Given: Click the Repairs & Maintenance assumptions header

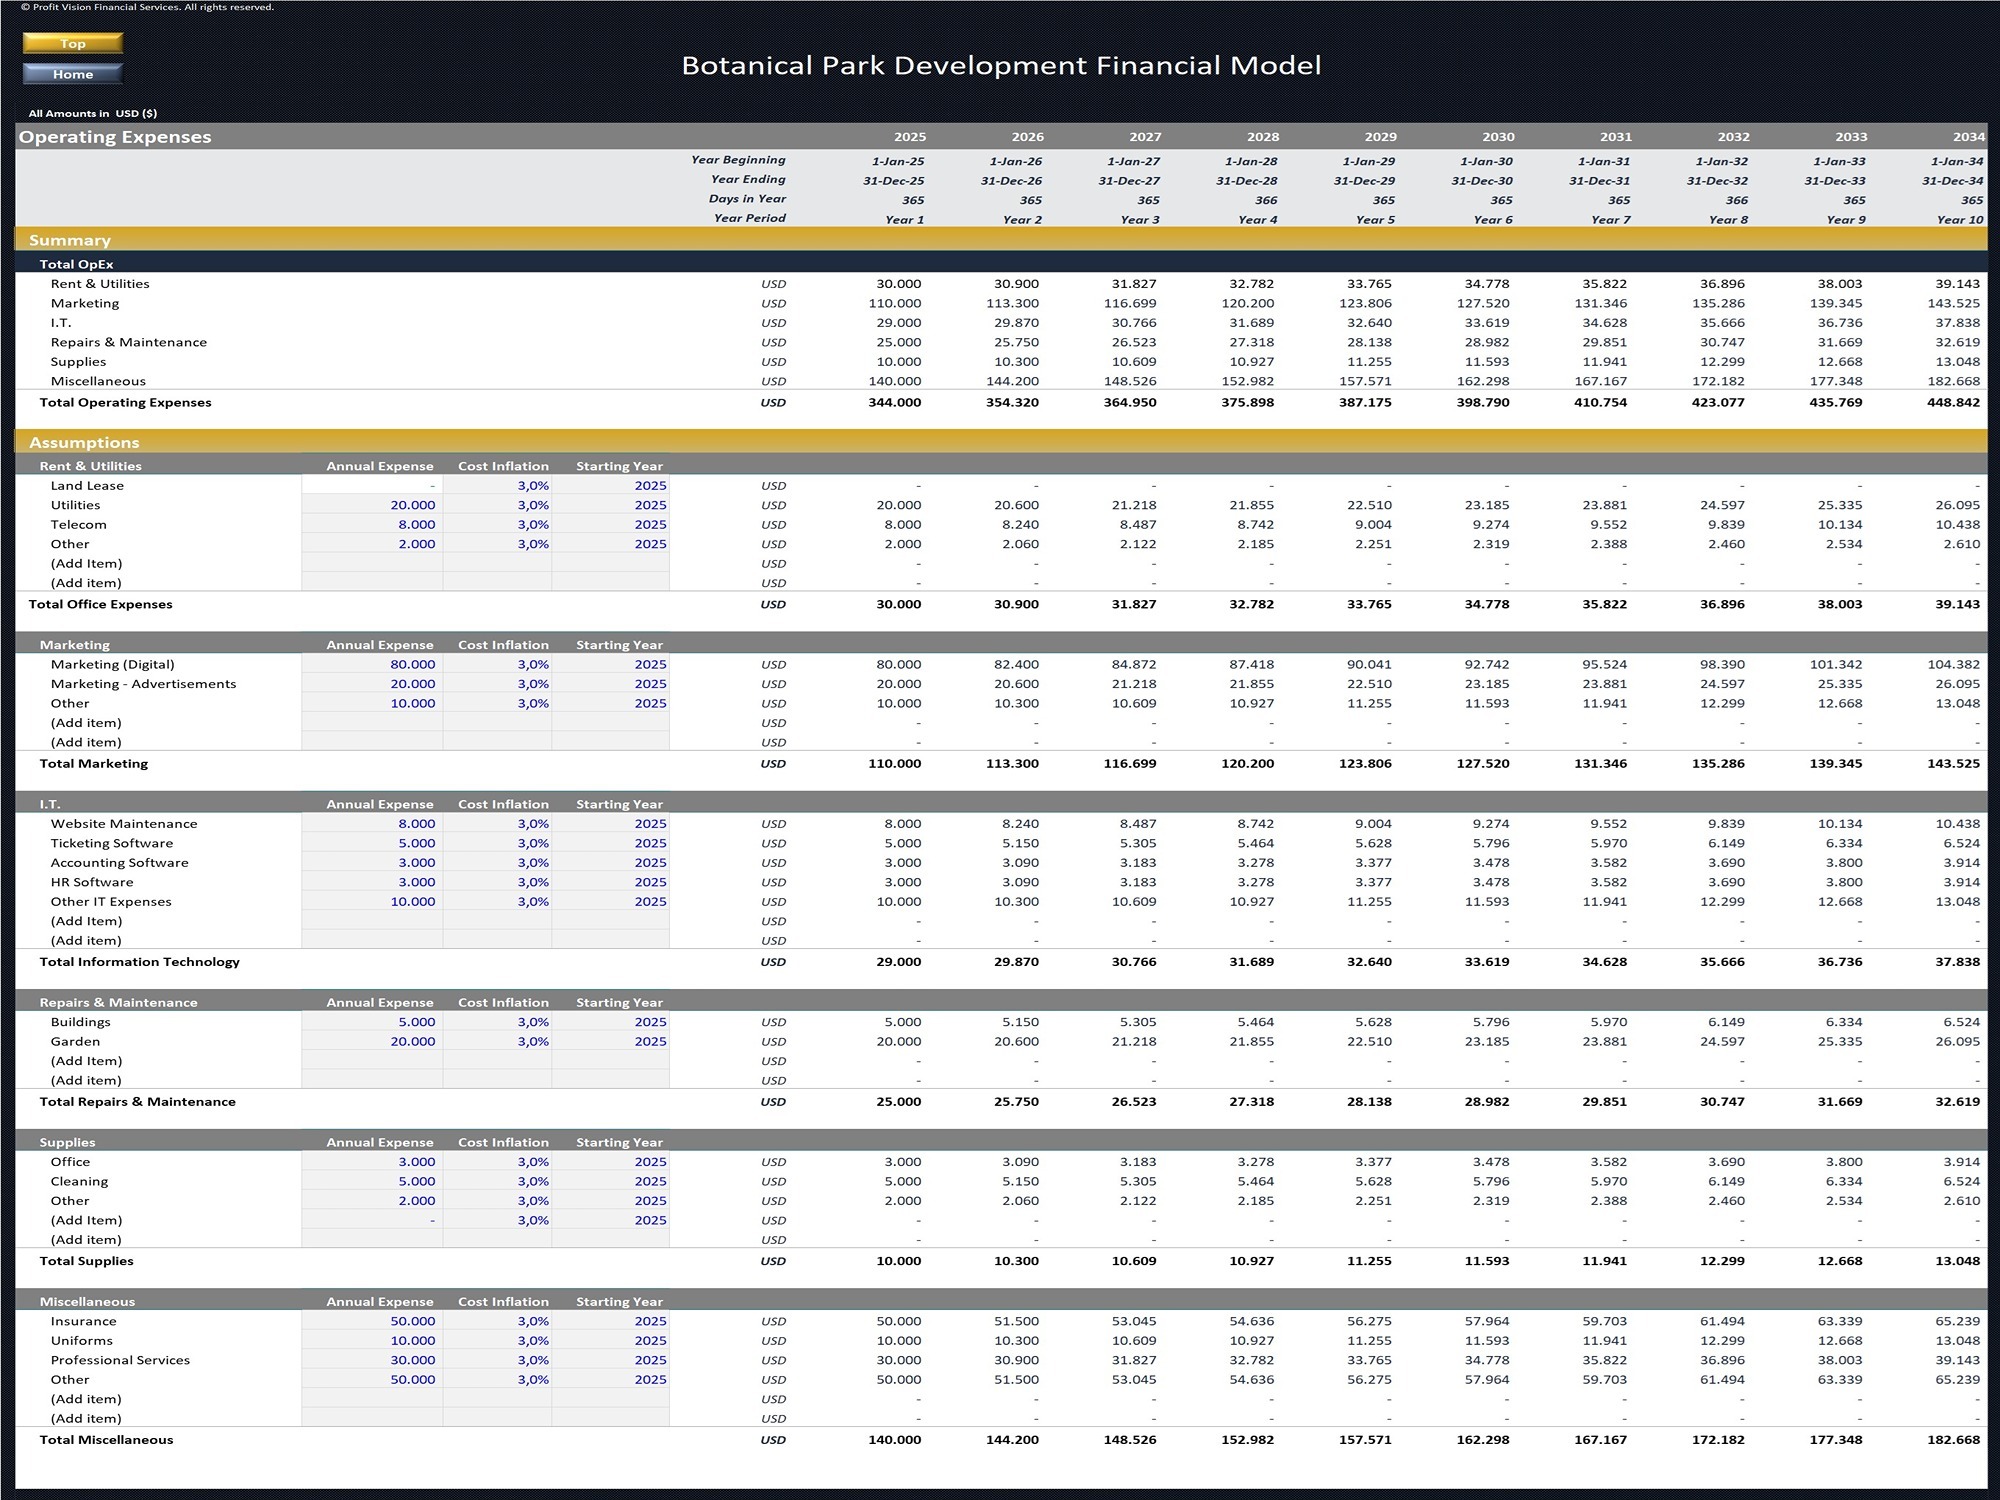Looking at the screenshot, I should (x=118, y=1002).
